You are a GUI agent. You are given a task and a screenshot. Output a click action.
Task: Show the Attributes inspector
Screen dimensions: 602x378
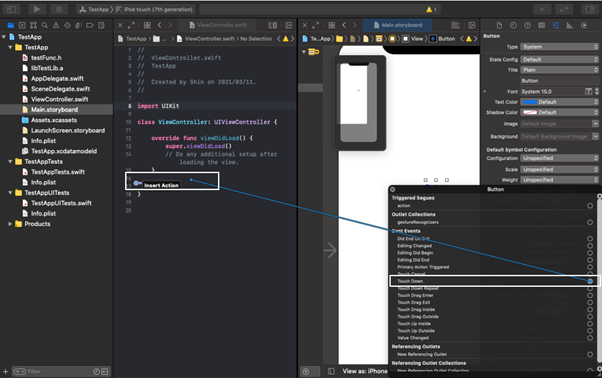(556, 25)
